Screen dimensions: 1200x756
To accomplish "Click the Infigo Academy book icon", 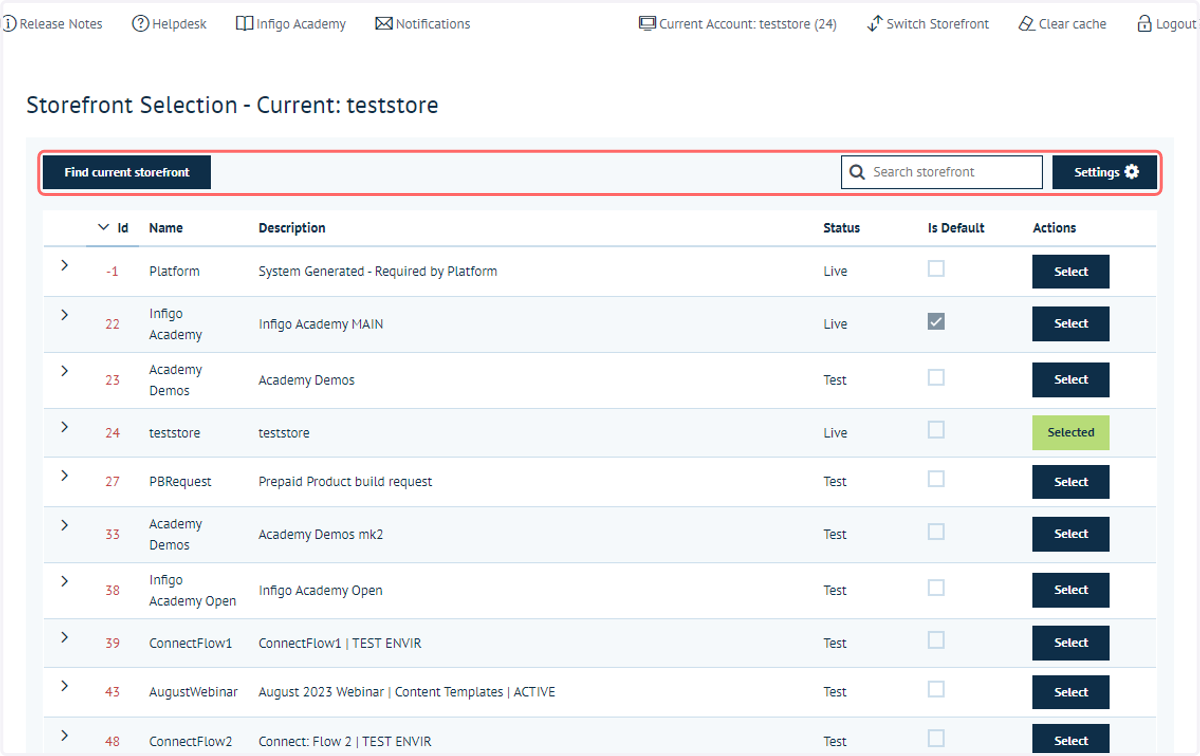I will pos(245,23).
